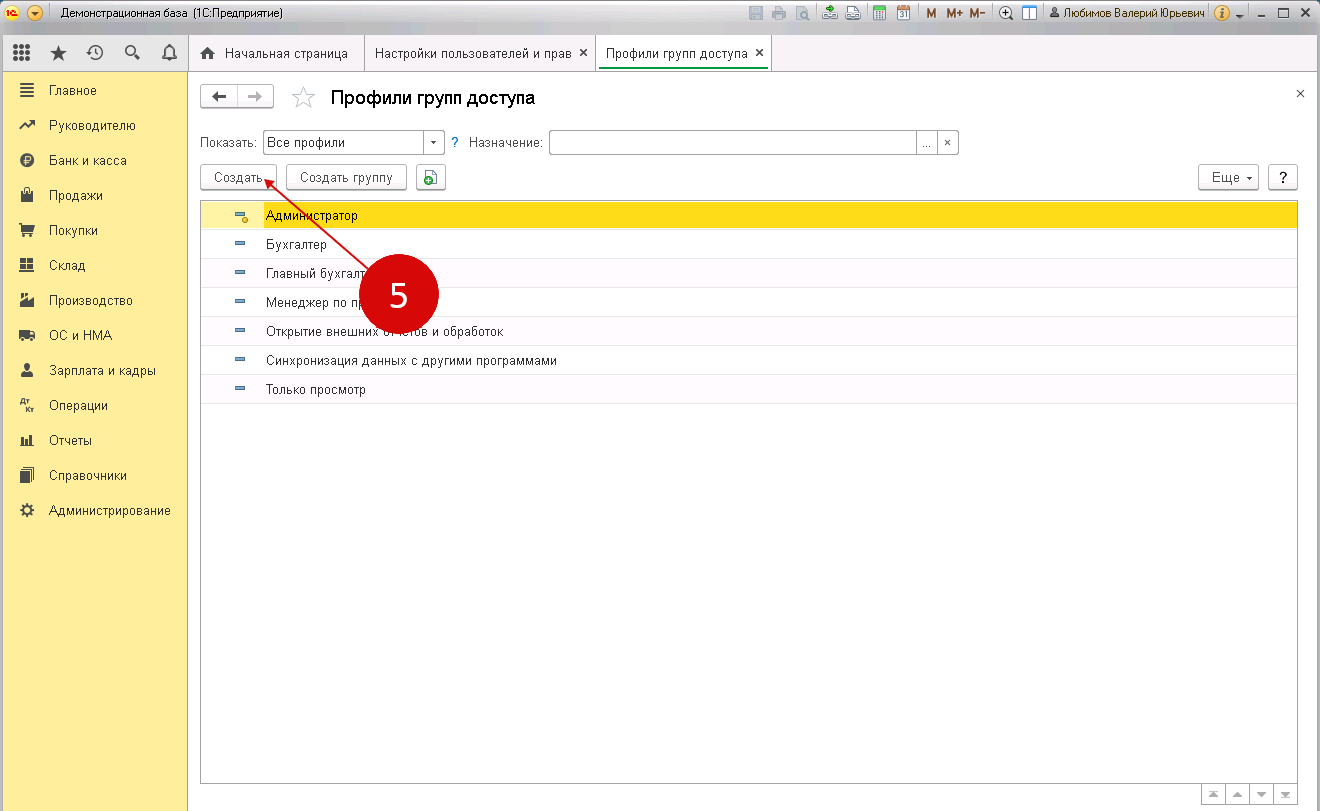1320x811 pixels.
Task: Close the Профили групп доступа tab
Action: [x=759, y=53]
